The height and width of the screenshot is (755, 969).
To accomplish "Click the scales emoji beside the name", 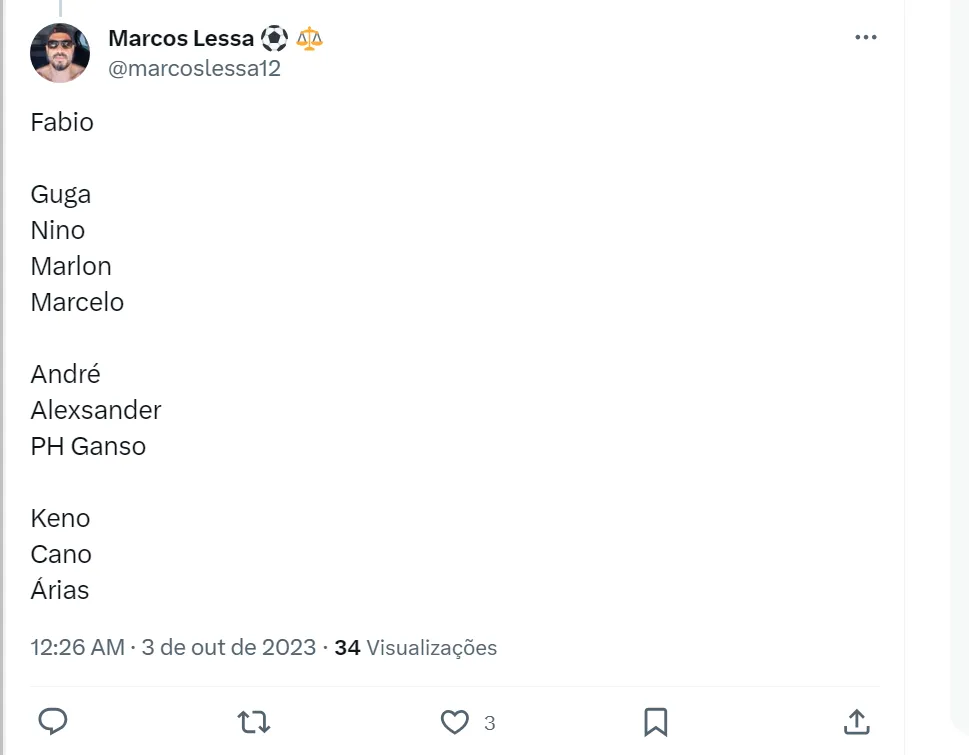I will 310,38.
